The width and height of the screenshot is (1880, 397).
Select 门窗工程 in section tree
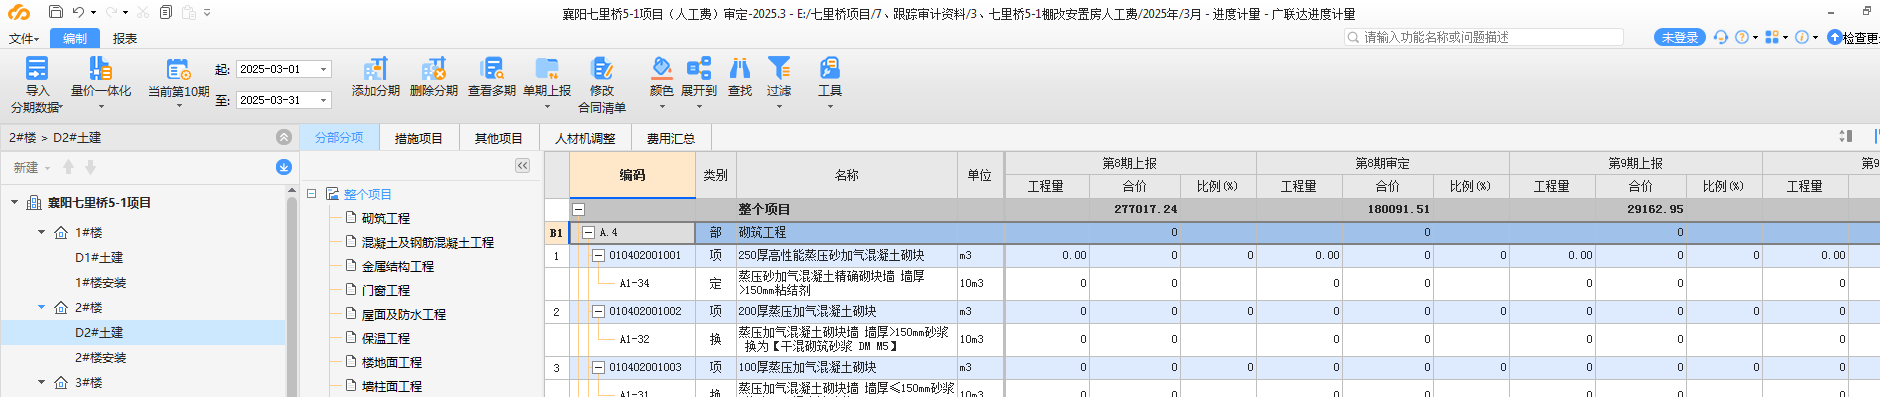point(386,290)
